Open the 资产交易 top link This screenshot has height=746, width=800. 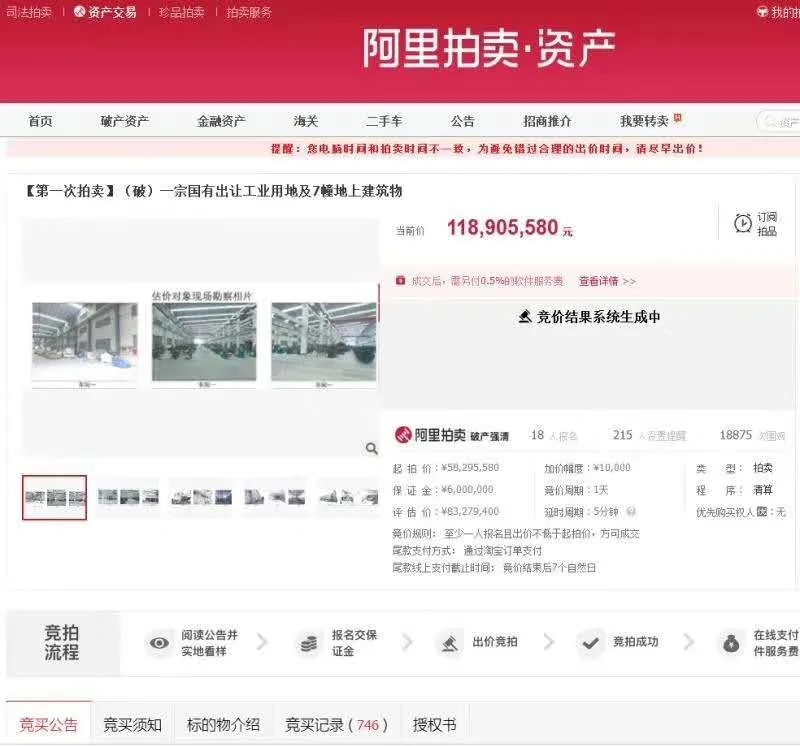[x=112, y=12]
